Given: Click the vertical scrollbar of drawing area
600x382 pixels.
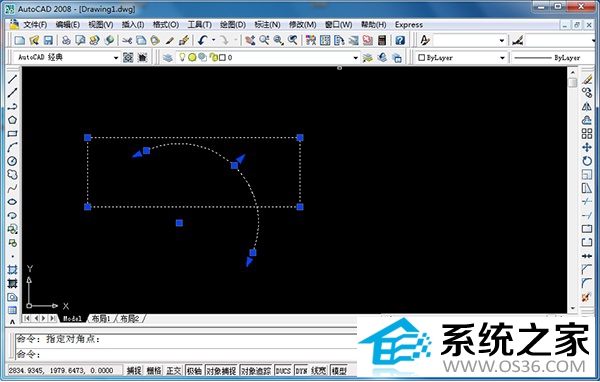Looking at the screenshot, I should tap(572, 190).
